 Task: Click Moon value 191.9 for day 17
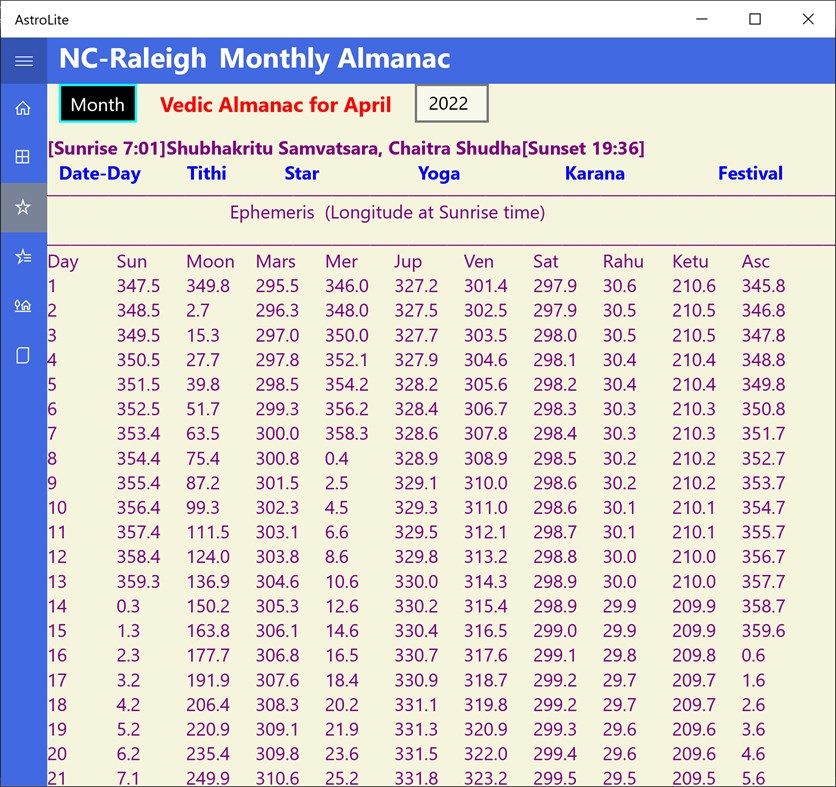point(208,680)
